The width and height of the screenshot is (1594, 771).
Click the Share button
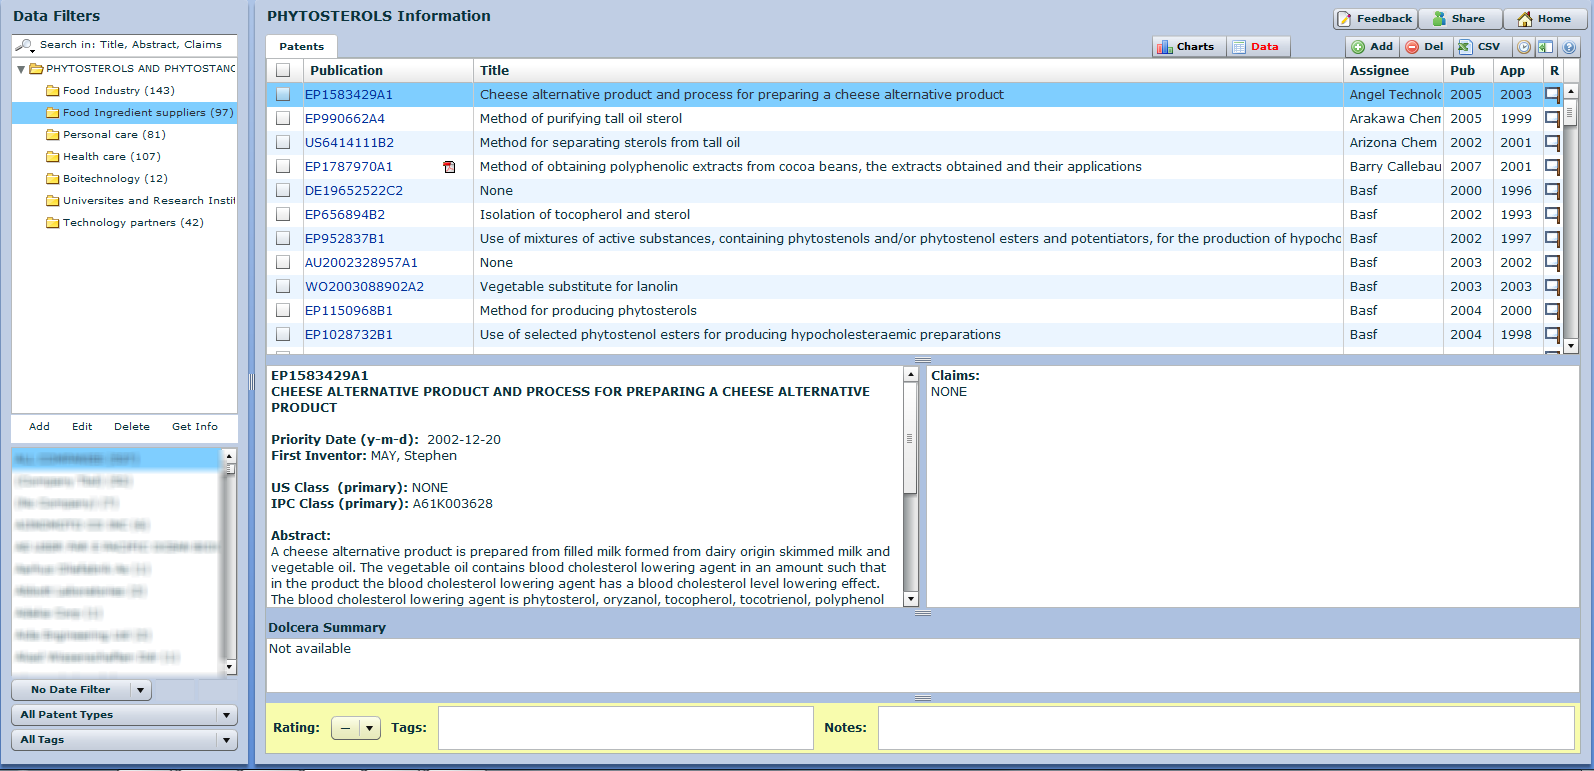tap(1459, 19)
